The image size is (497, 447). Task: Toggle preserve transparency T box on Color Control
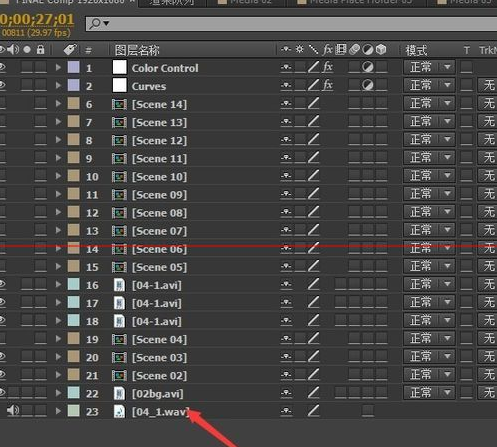pos(466,67)
